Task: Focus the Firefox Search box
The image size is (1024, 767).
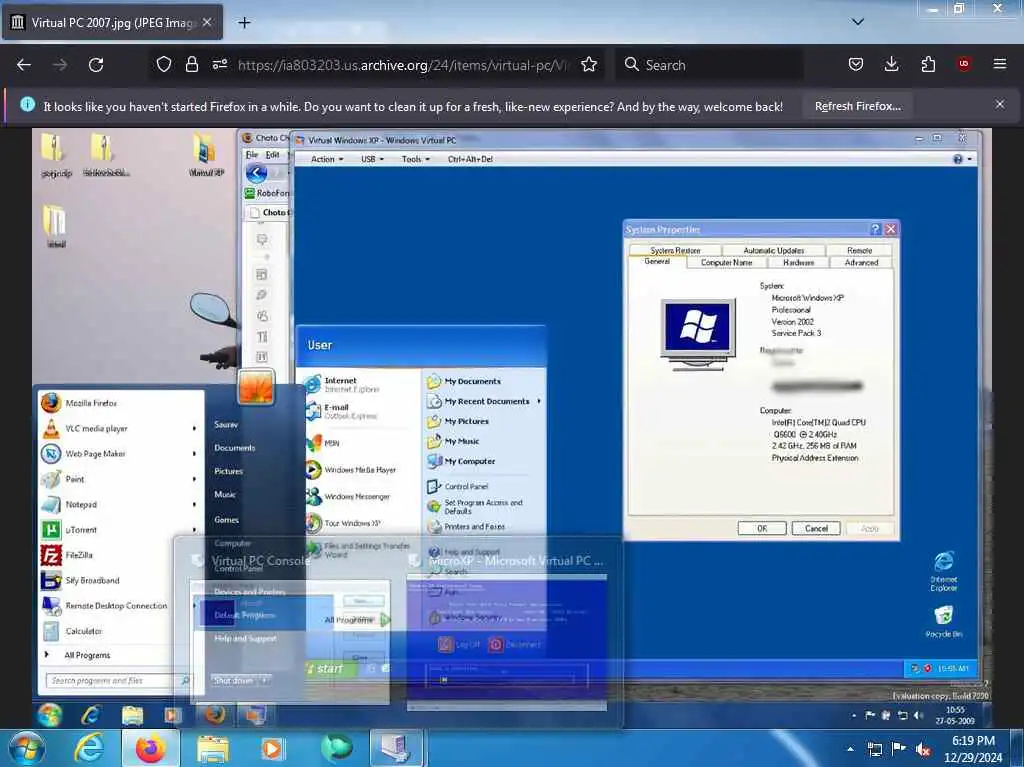Action: (x=709, y=65)
